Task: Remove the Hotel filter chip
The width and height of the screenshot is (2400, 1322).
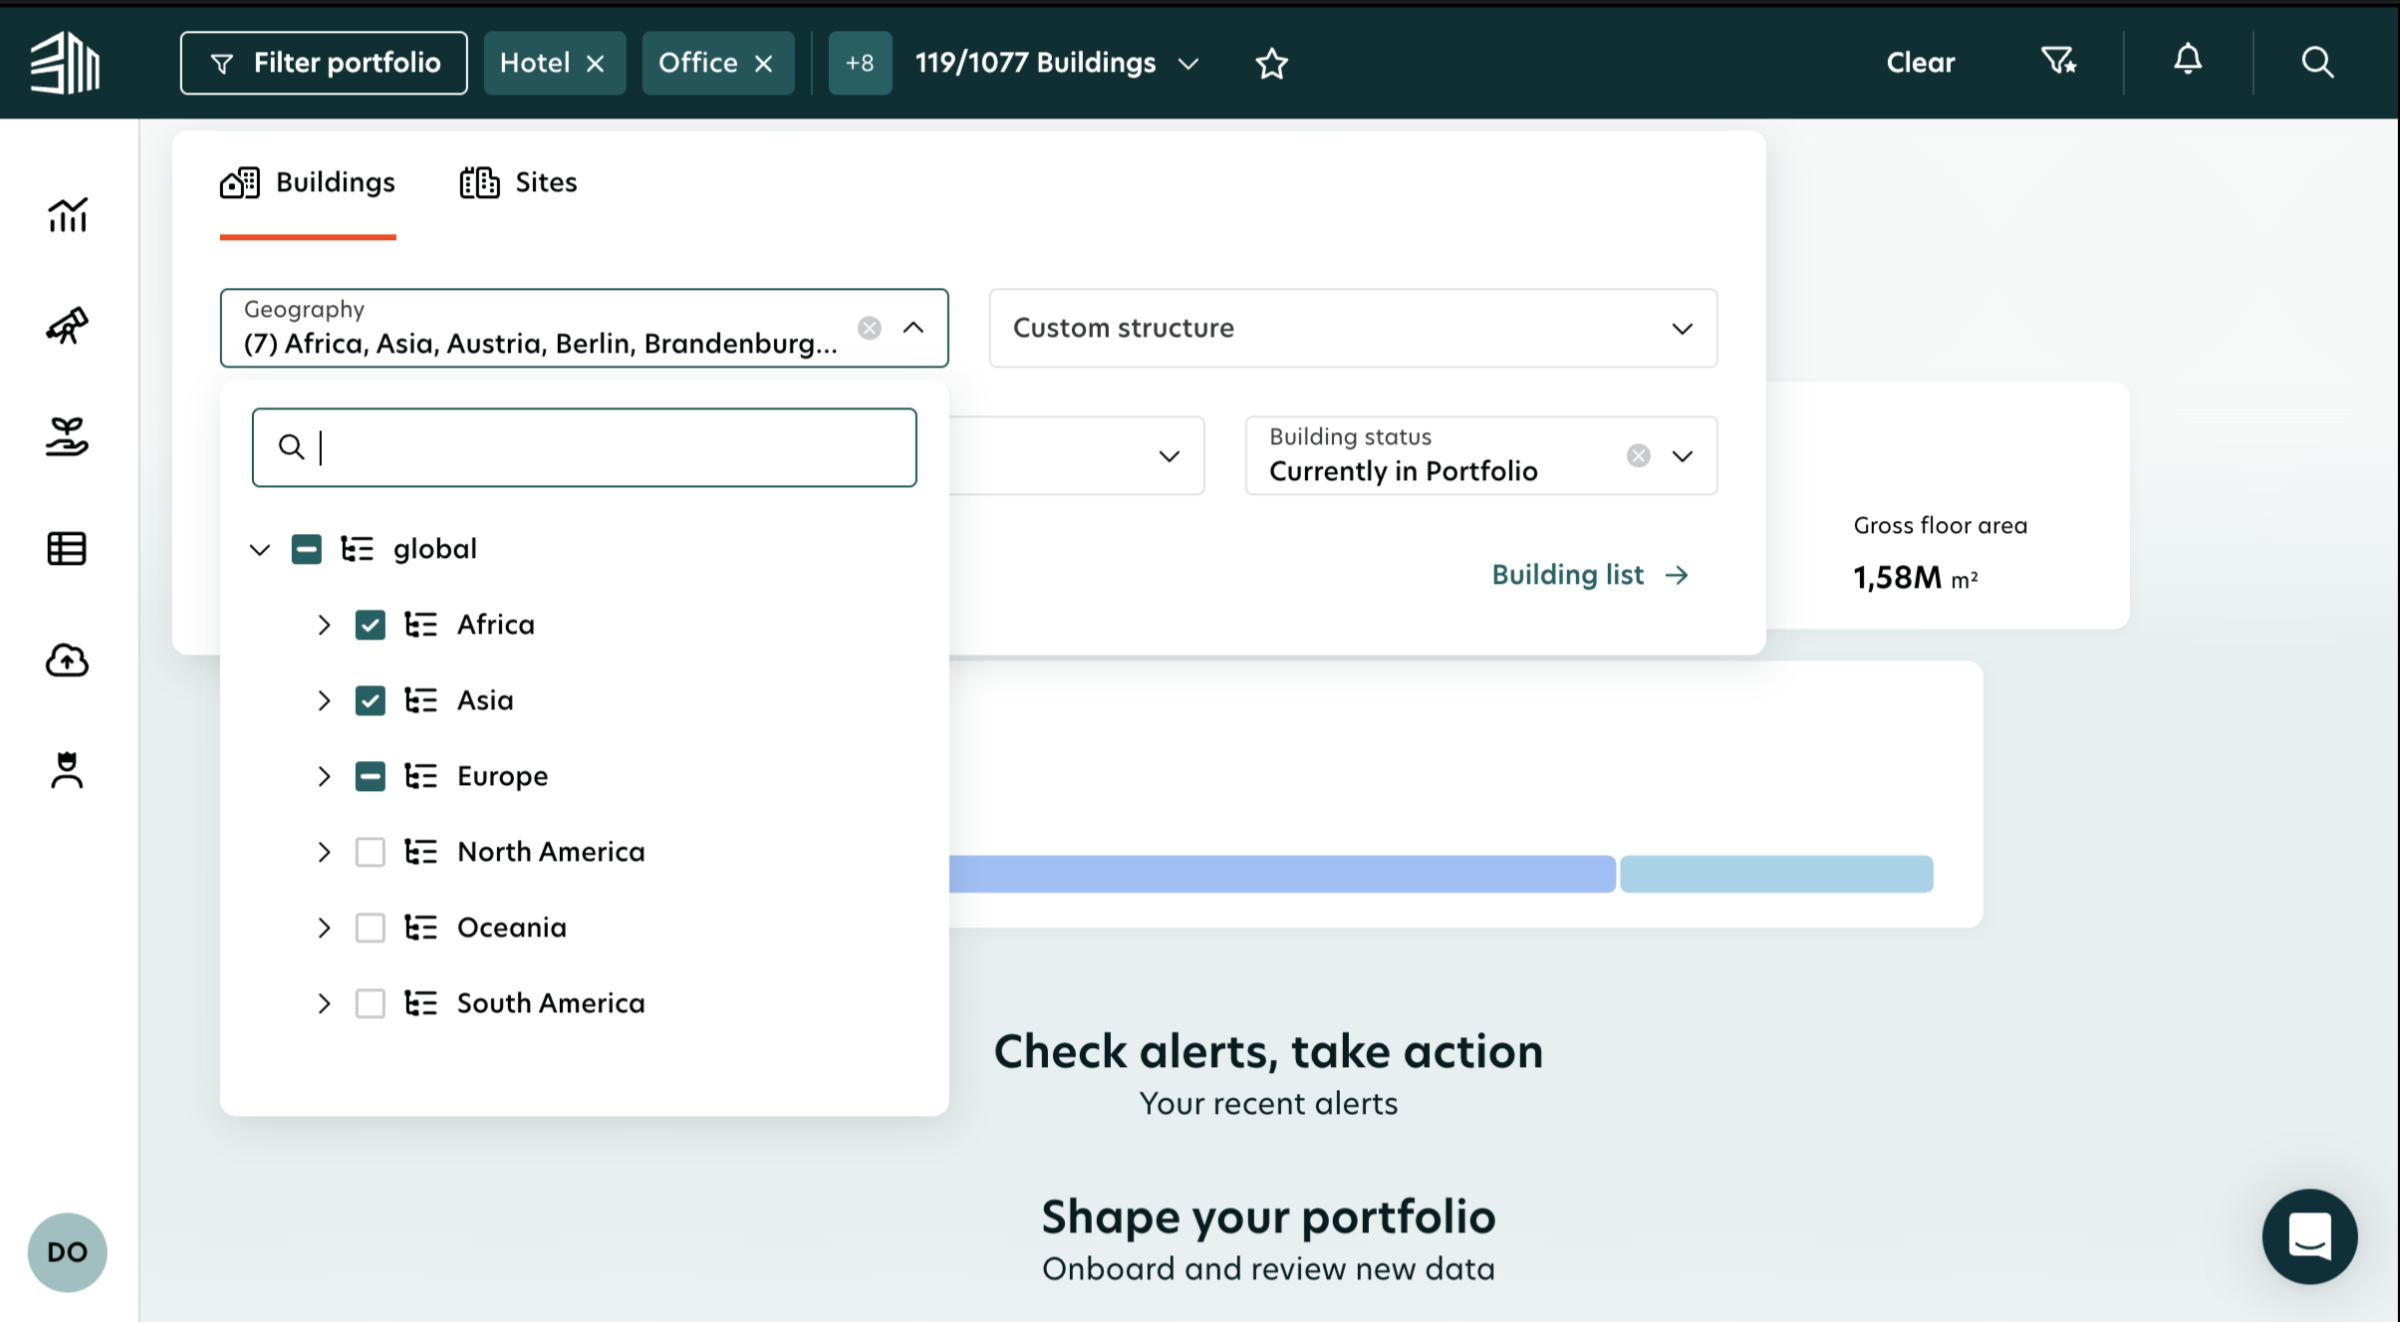Action: tap(595, 63)
